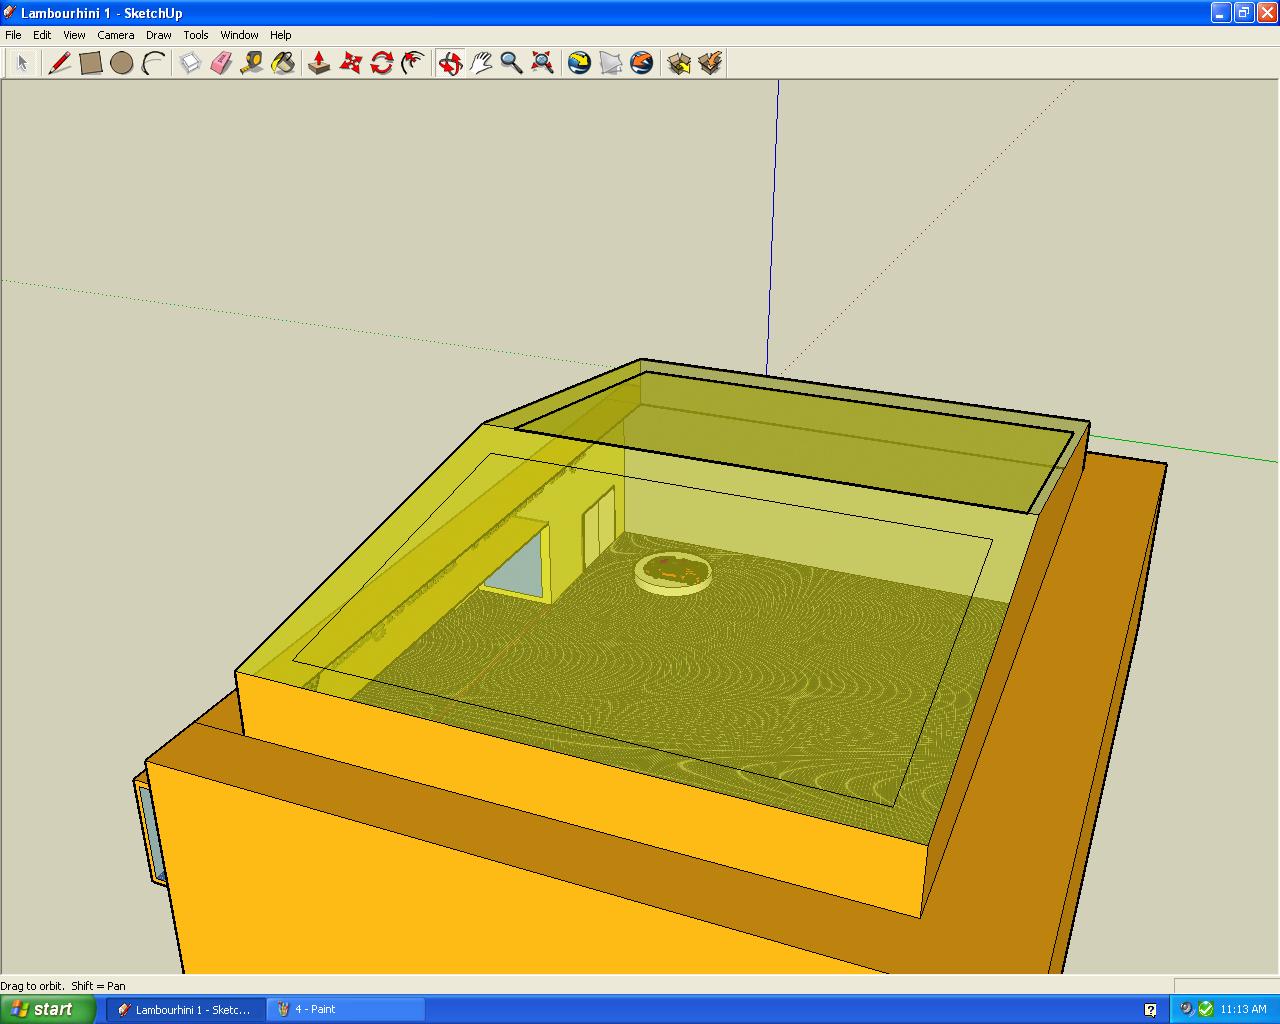Switch to the Pan hand tool

(481, 63)
